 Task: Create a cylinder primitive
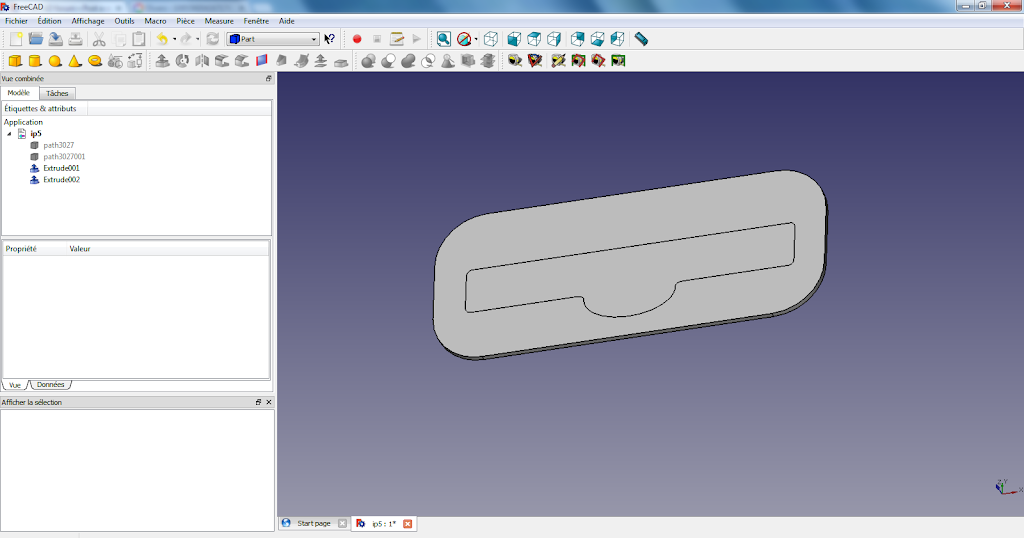tap(35, 61)
